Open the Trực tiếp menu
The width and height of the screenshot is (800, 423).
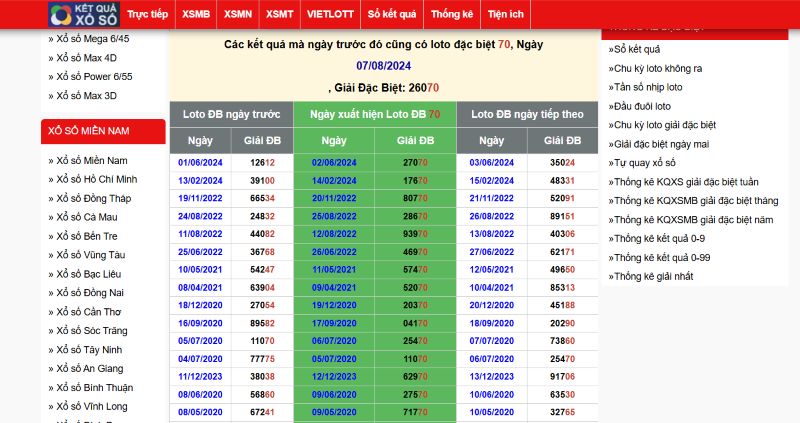point(148,15)
